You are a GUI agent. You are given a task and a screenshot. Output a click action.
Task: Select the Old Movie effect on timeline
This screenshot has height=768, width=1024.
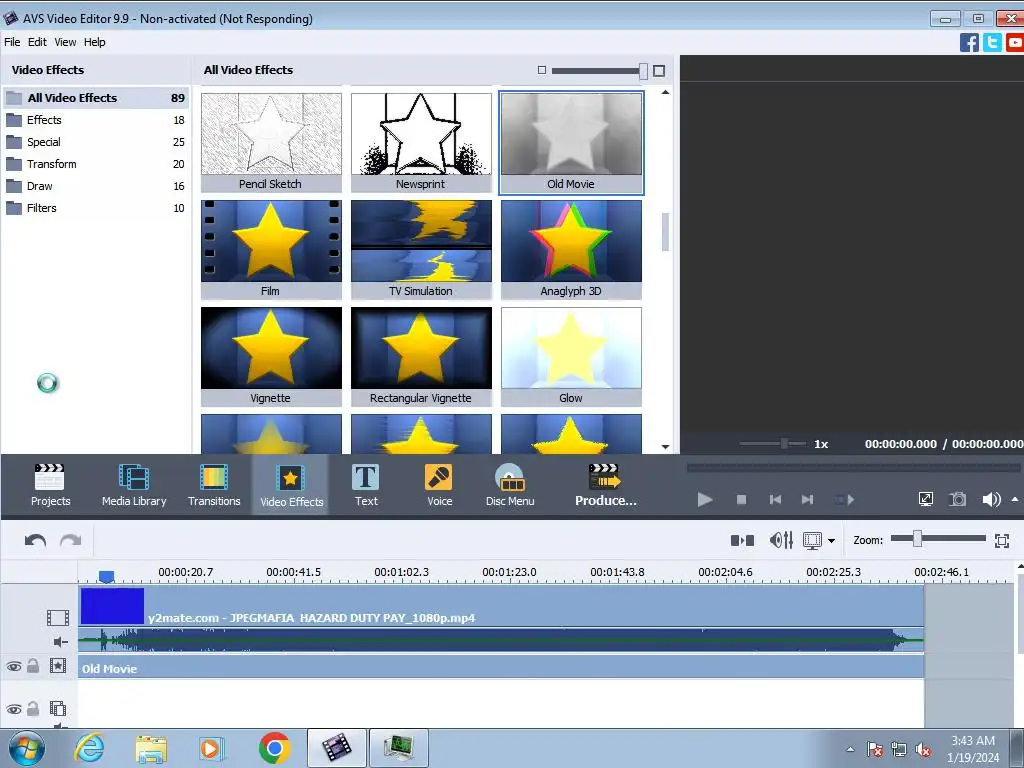(501, 668)
